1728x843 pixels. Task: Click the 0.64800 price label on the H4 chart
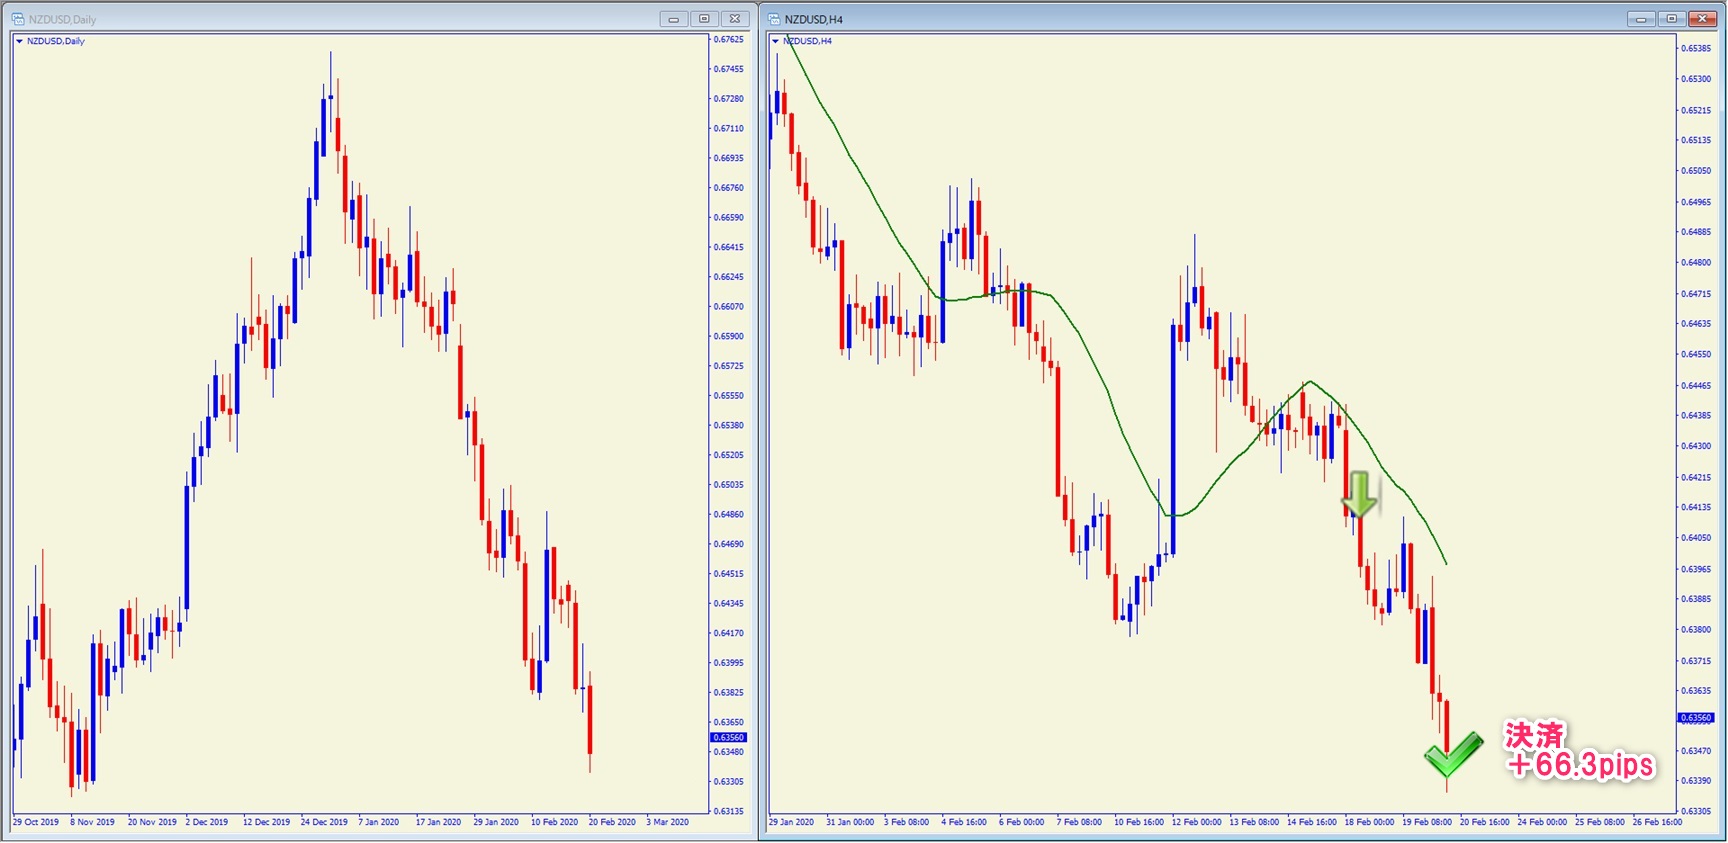click(1696, 262)
